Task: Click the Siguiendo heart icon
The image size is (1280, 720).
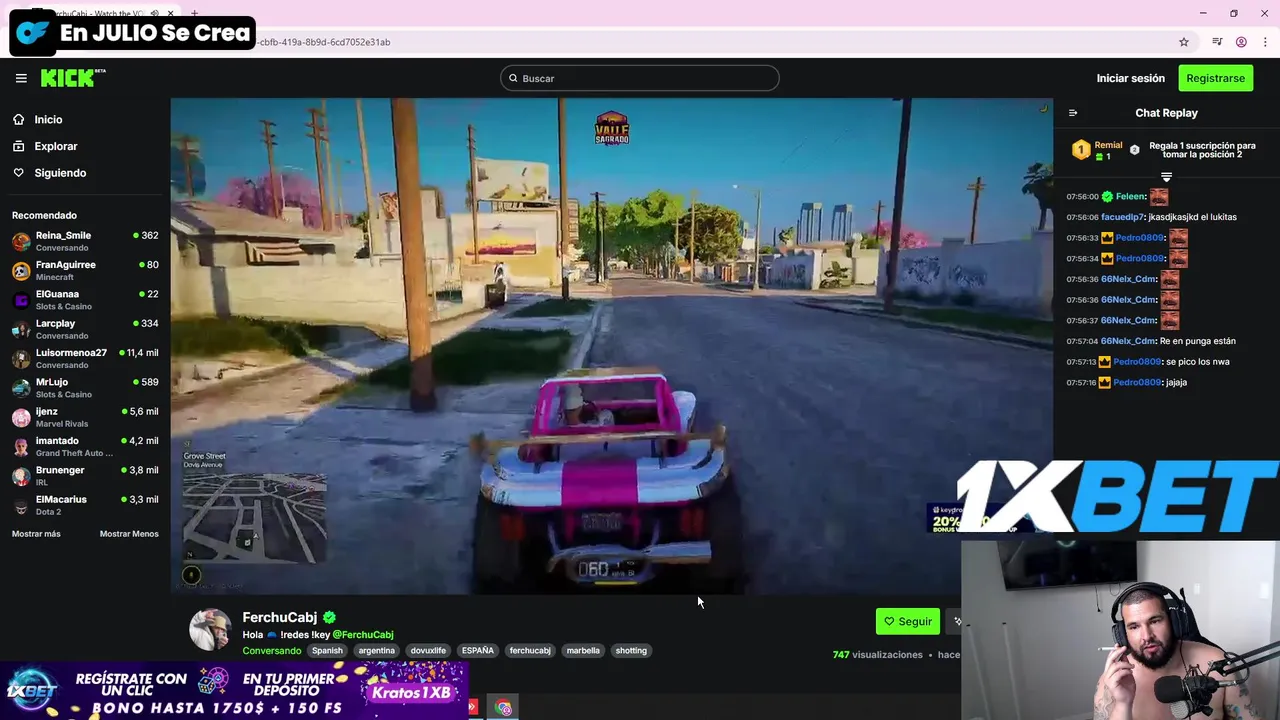Action: (x=19, y=173)
